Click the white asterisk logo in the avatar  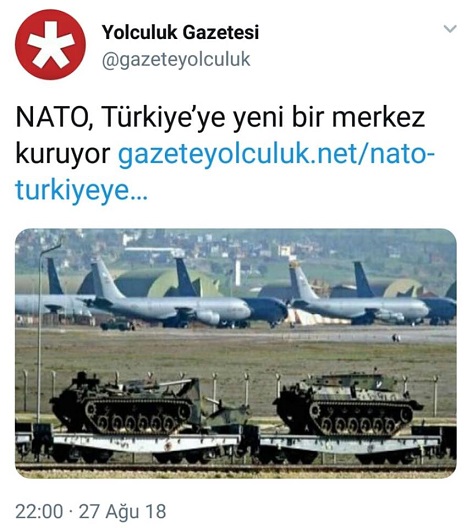point(50,44)
